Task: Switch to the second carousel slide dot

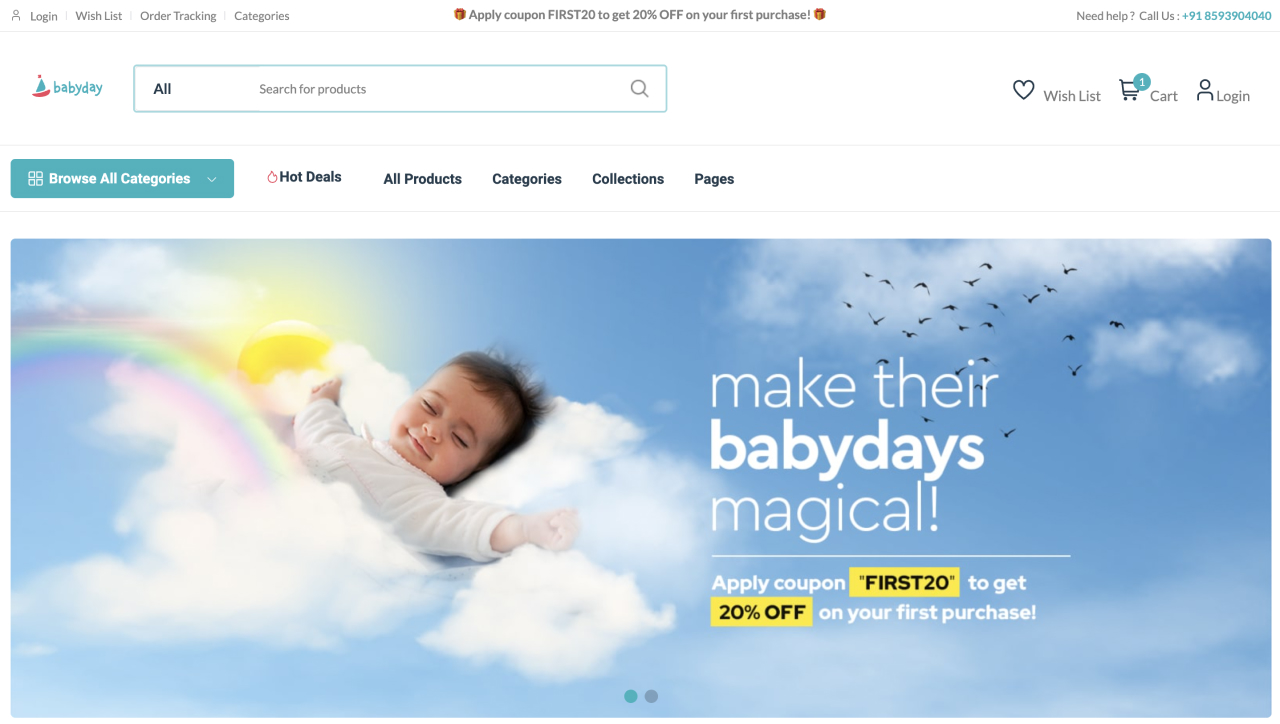Action: pyautogui.click(x=651, y=696)
